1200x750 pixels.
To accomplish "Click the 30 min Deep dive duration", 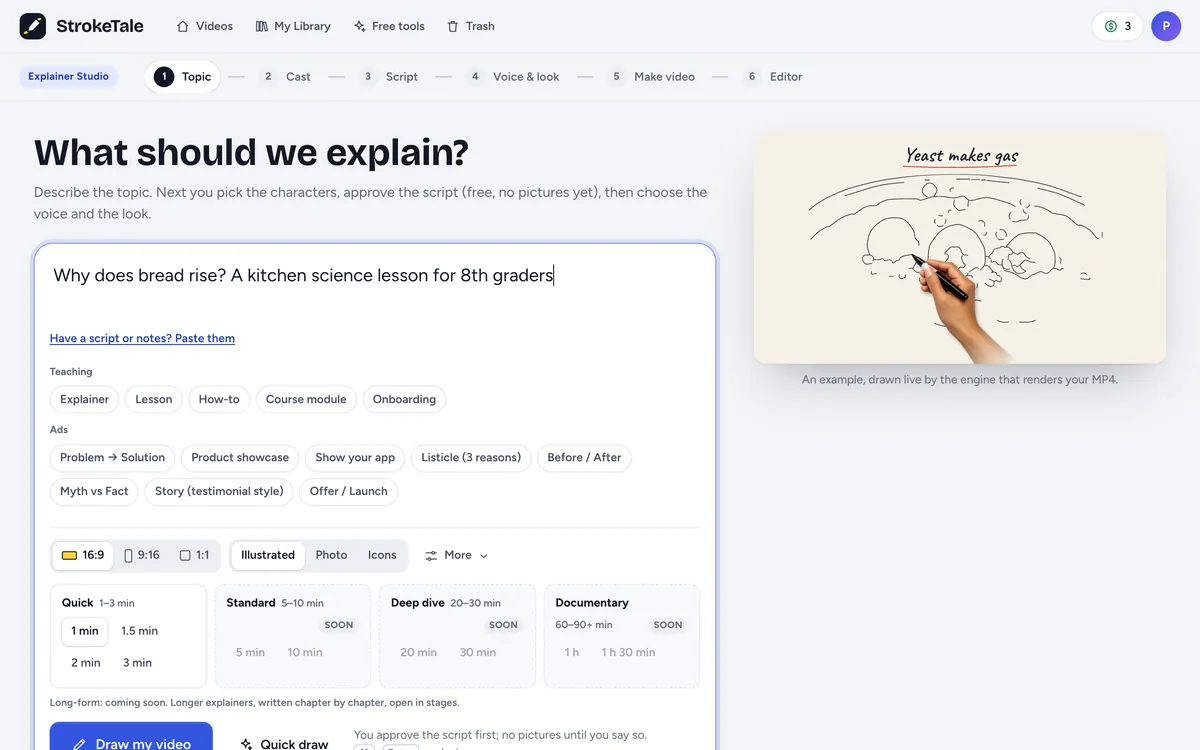I will [x=478, y=652].
